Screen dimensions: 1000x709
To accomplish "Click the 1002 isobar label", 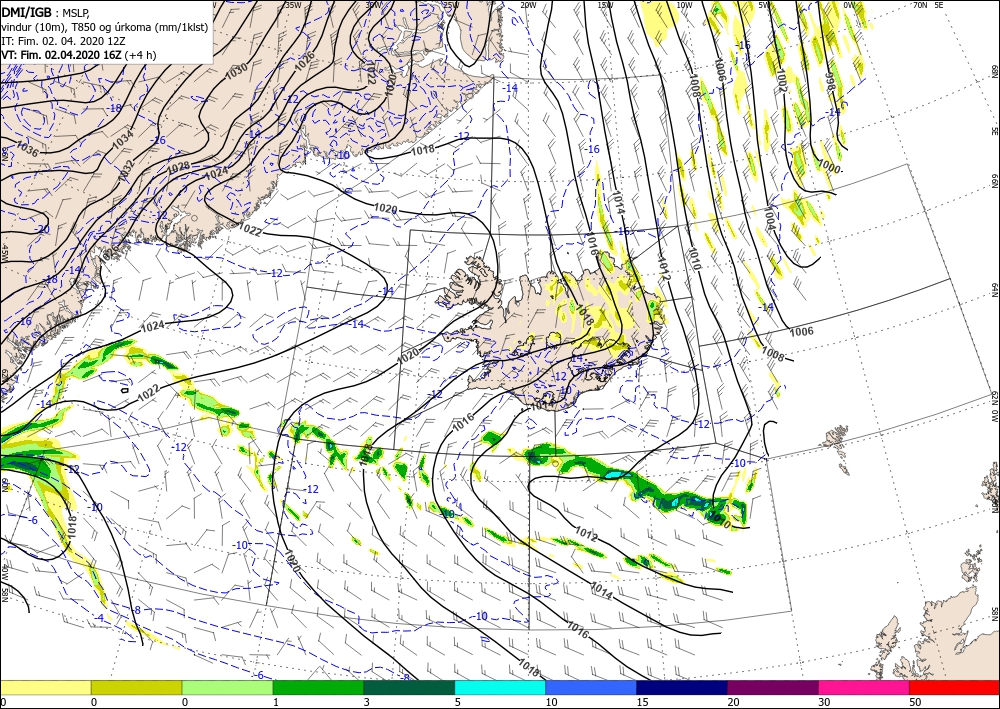I will [x=781, y=81].
